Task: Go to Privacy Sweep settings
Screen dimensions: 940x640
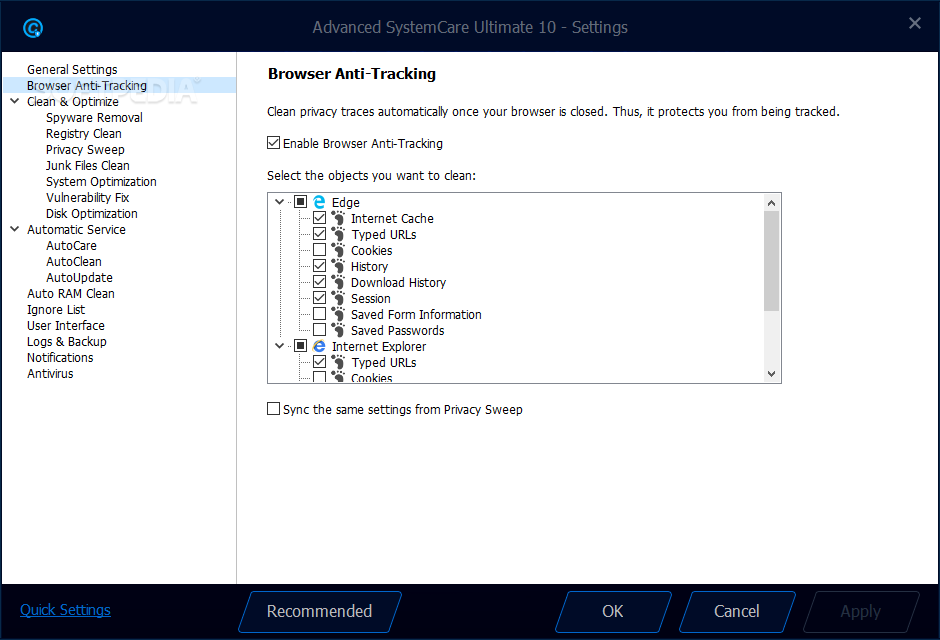Action: (85, 149)
